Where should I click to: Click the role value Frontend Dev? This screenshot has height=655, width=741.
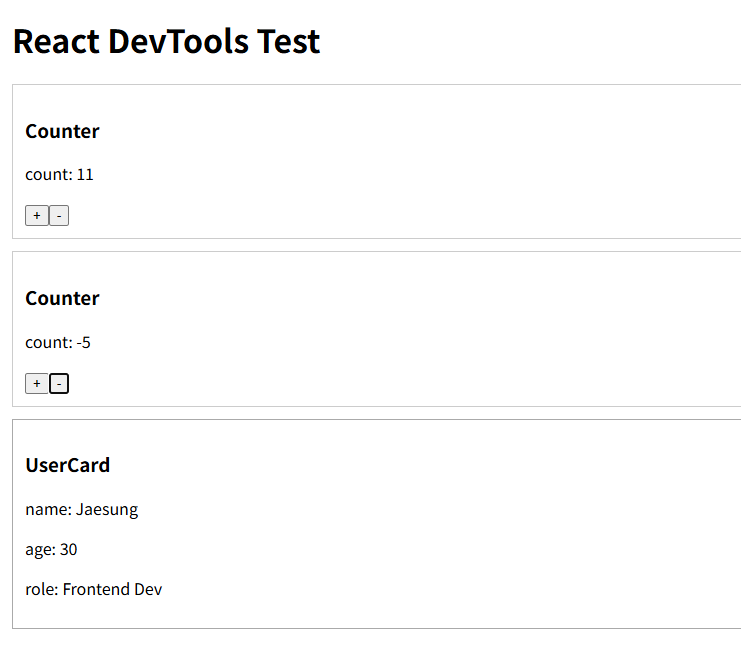(x=112, y=590)
